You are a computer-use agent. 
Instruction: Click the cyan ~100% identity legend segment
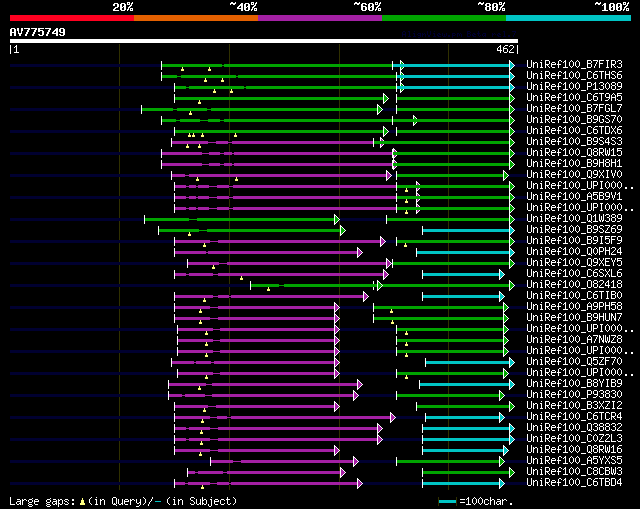click(x=568, y=18)
